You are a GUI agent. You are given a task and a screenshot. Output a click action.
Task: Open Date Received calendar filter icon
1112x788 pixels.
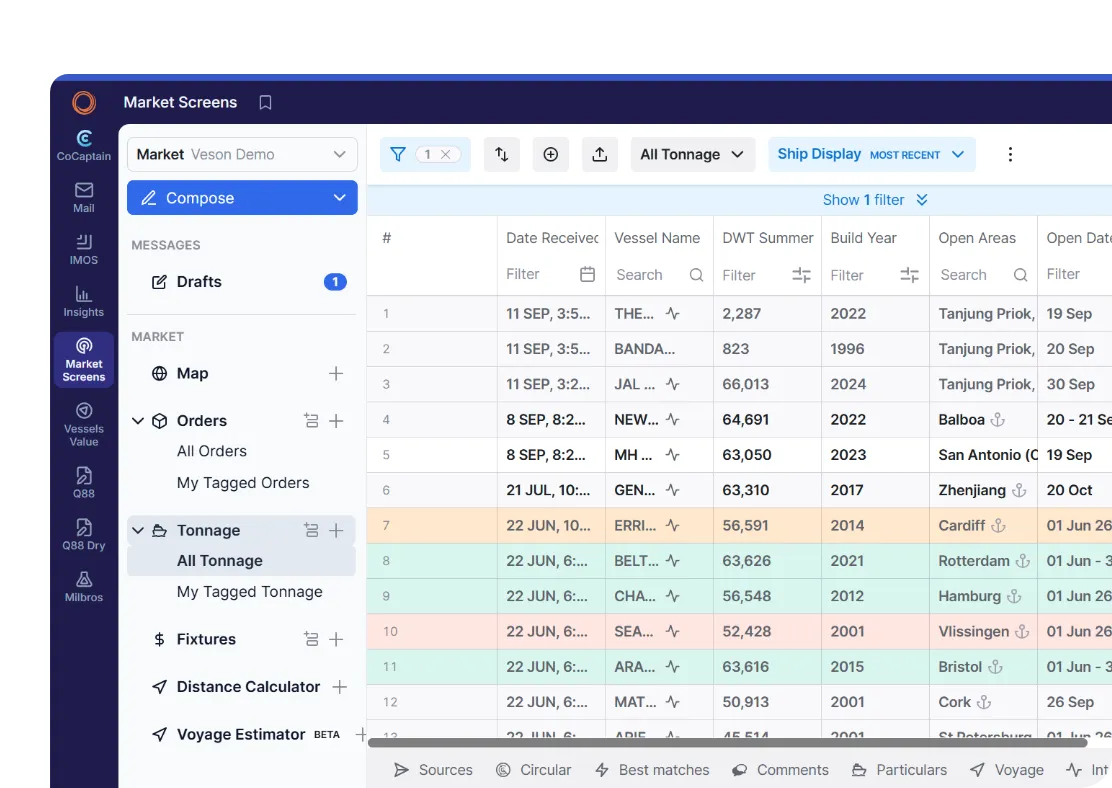(x=587, y=274)
